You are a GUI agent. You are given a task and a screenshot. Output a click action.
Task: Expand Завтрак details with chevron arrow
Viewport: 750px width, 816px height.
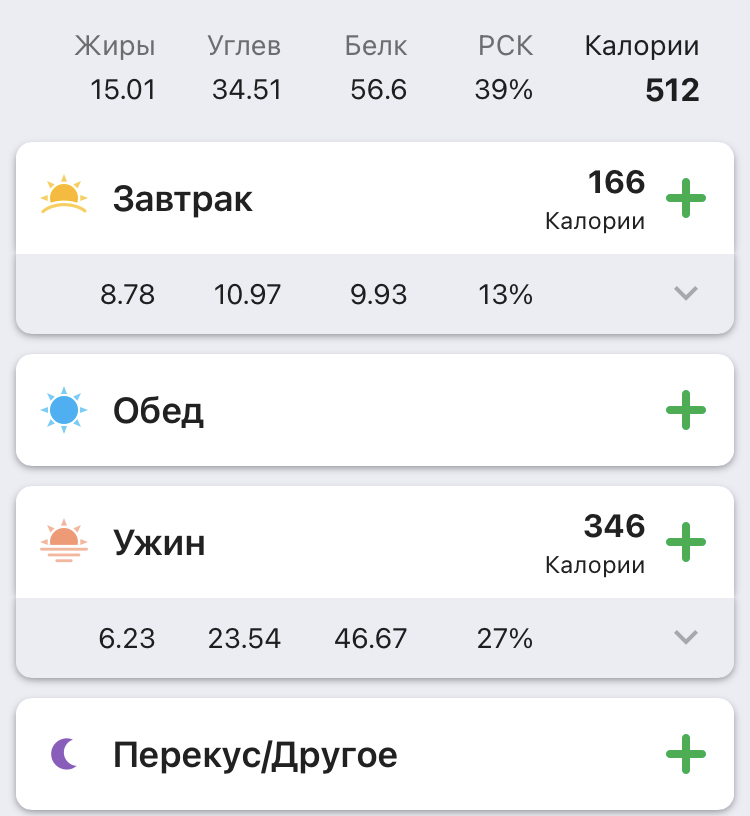pos(685,293)
